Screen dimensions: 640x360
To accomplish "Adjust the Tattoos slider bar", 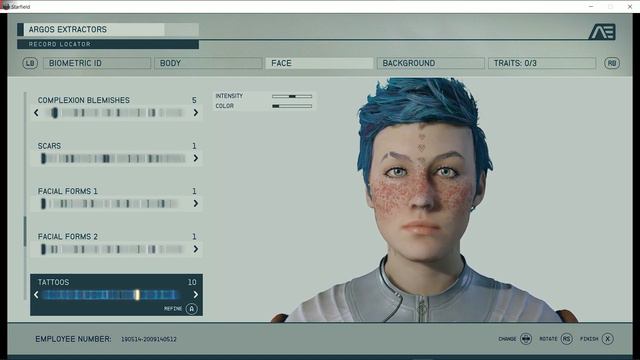I will [111, 295].
